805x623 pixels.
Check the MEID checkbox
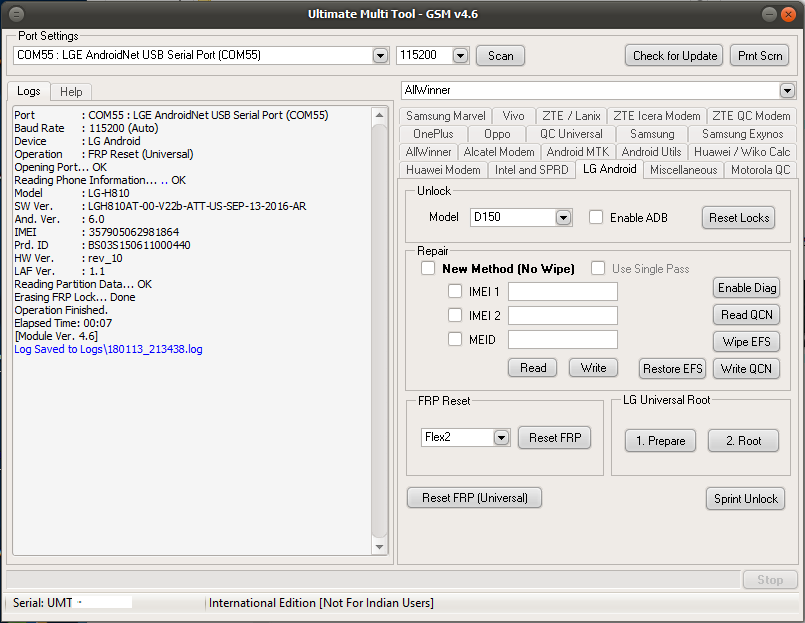pyautogui.click(x=455, y=339)
